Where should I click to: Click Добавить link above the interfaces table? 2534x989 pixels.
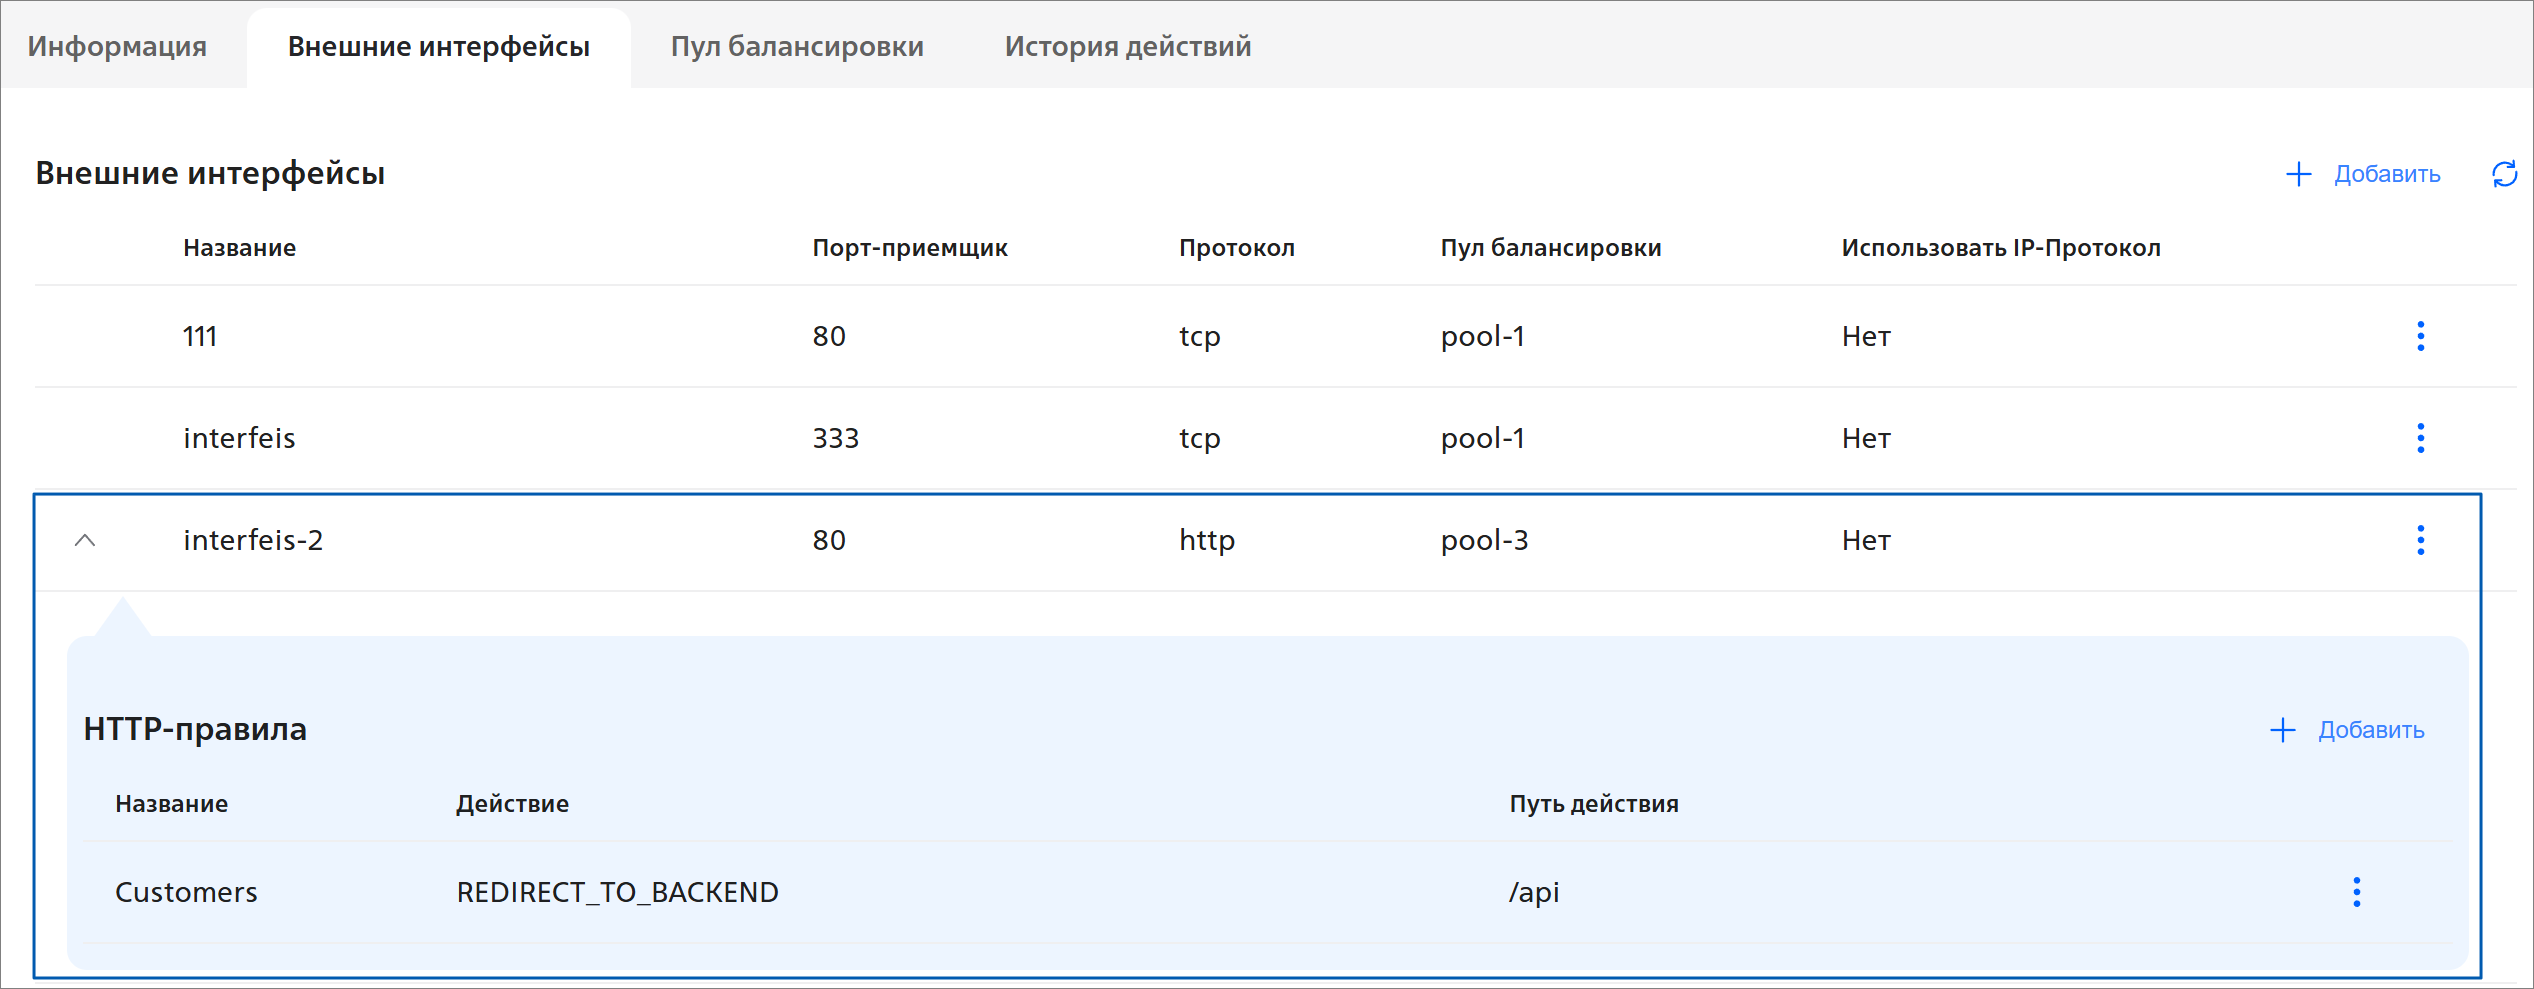[2386, 174]
